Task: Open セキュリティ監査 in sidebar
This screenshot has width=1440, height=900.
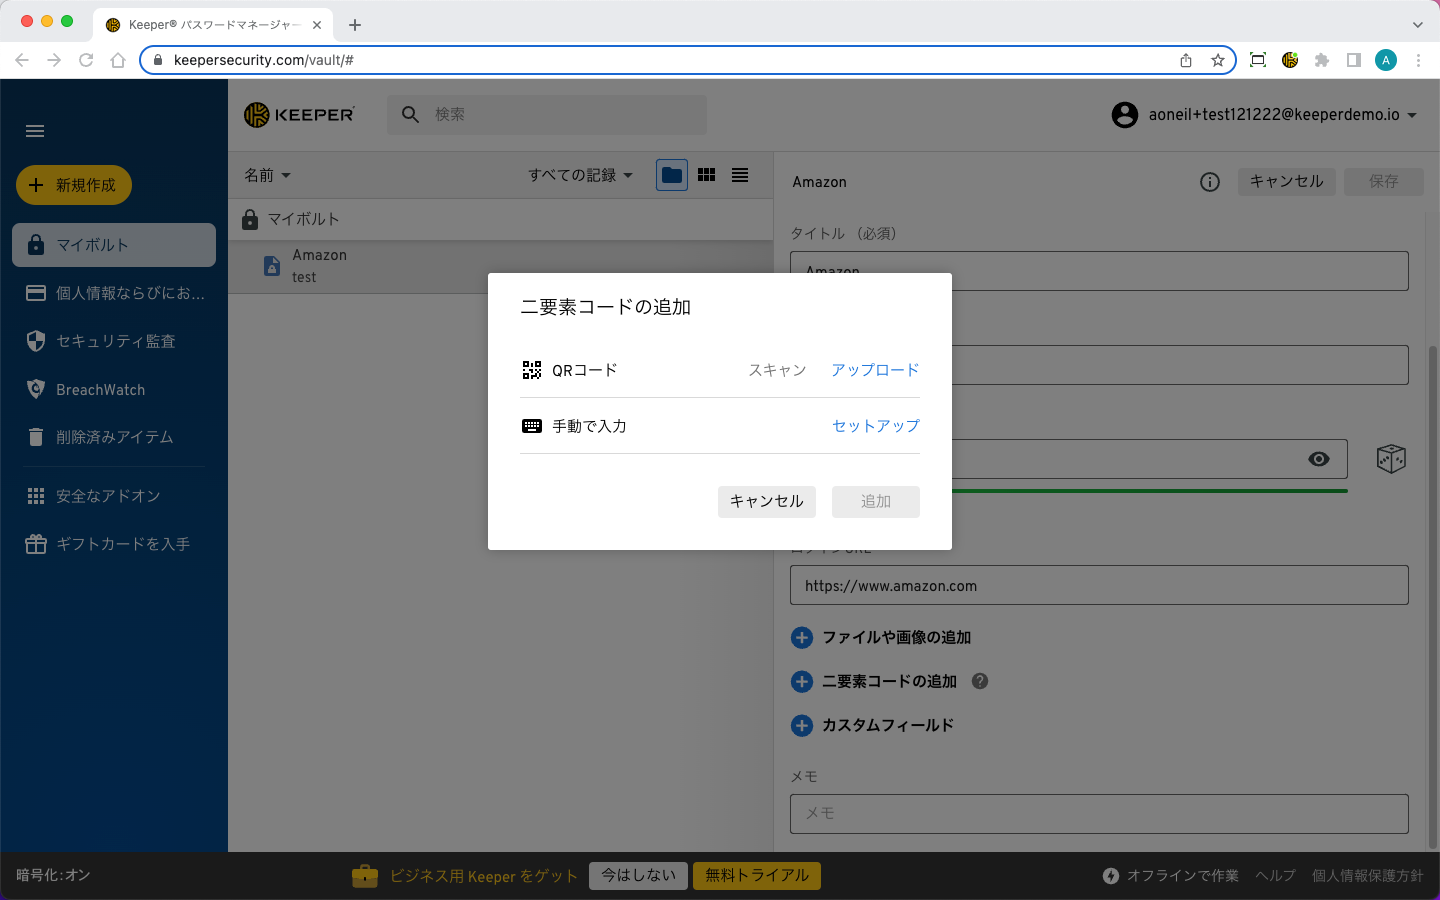Action: [x=115, y=341]
